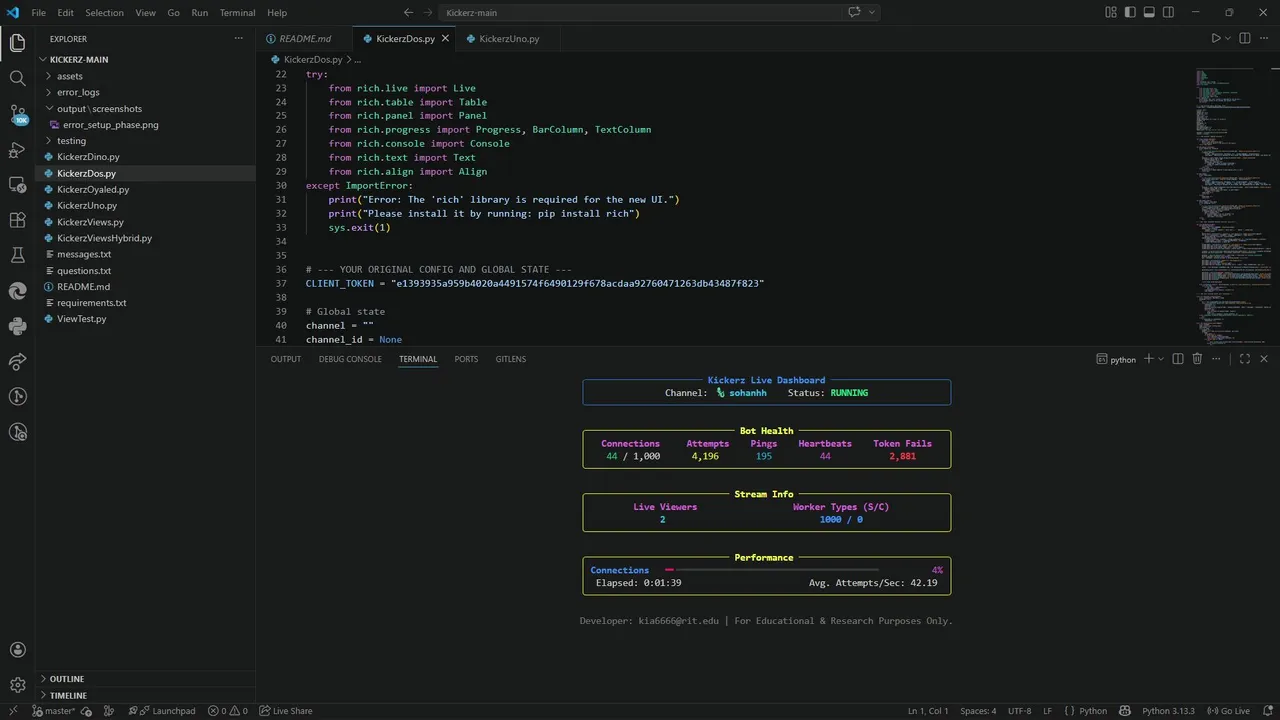Run the Python file with play button
Screen dimensions: 1280x720
(1216, 39)
